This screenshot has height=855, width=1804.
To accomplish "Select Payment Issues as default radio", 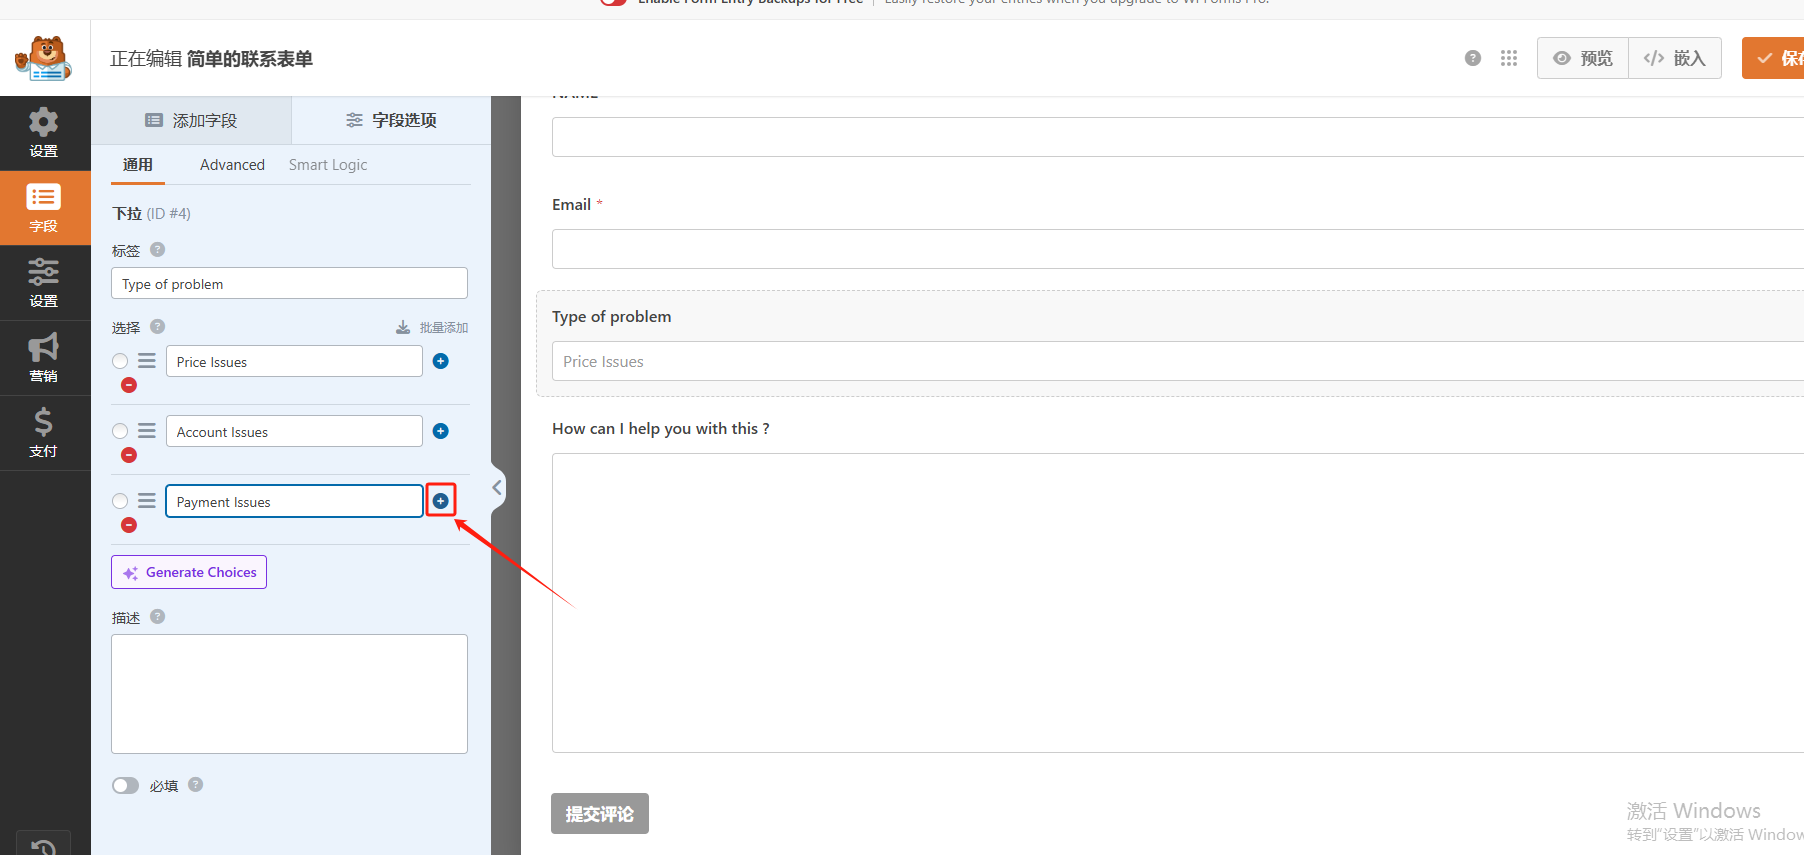I will [x=120, y=501].
